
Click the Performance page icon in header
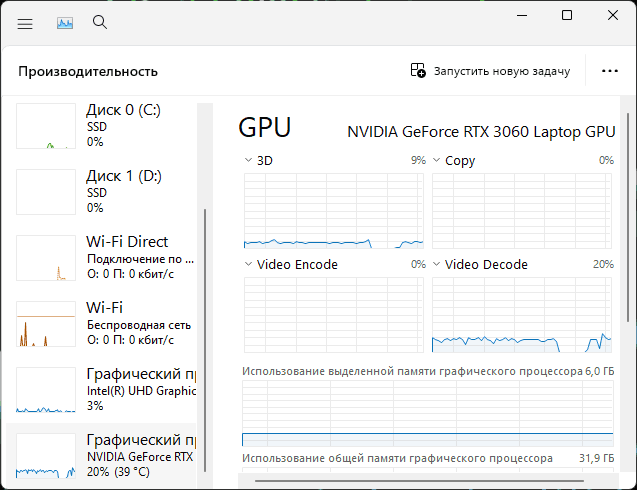click(x=65, y=23)
